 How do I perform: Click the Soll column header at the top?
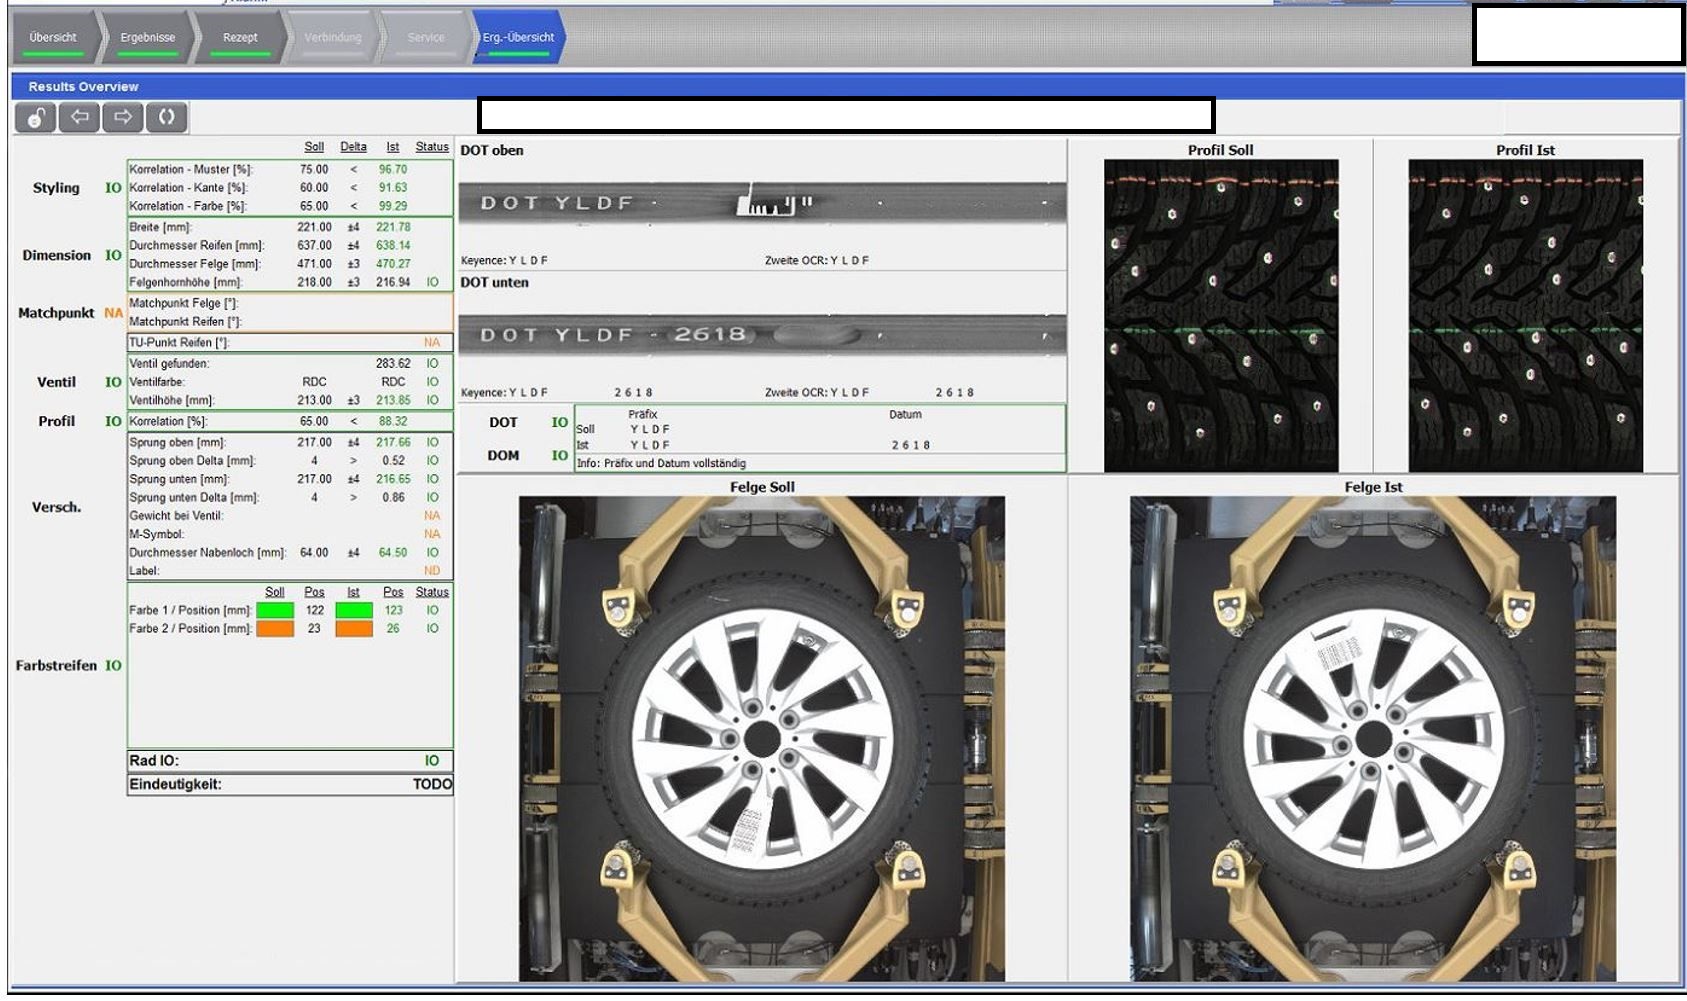click(314, 147)
